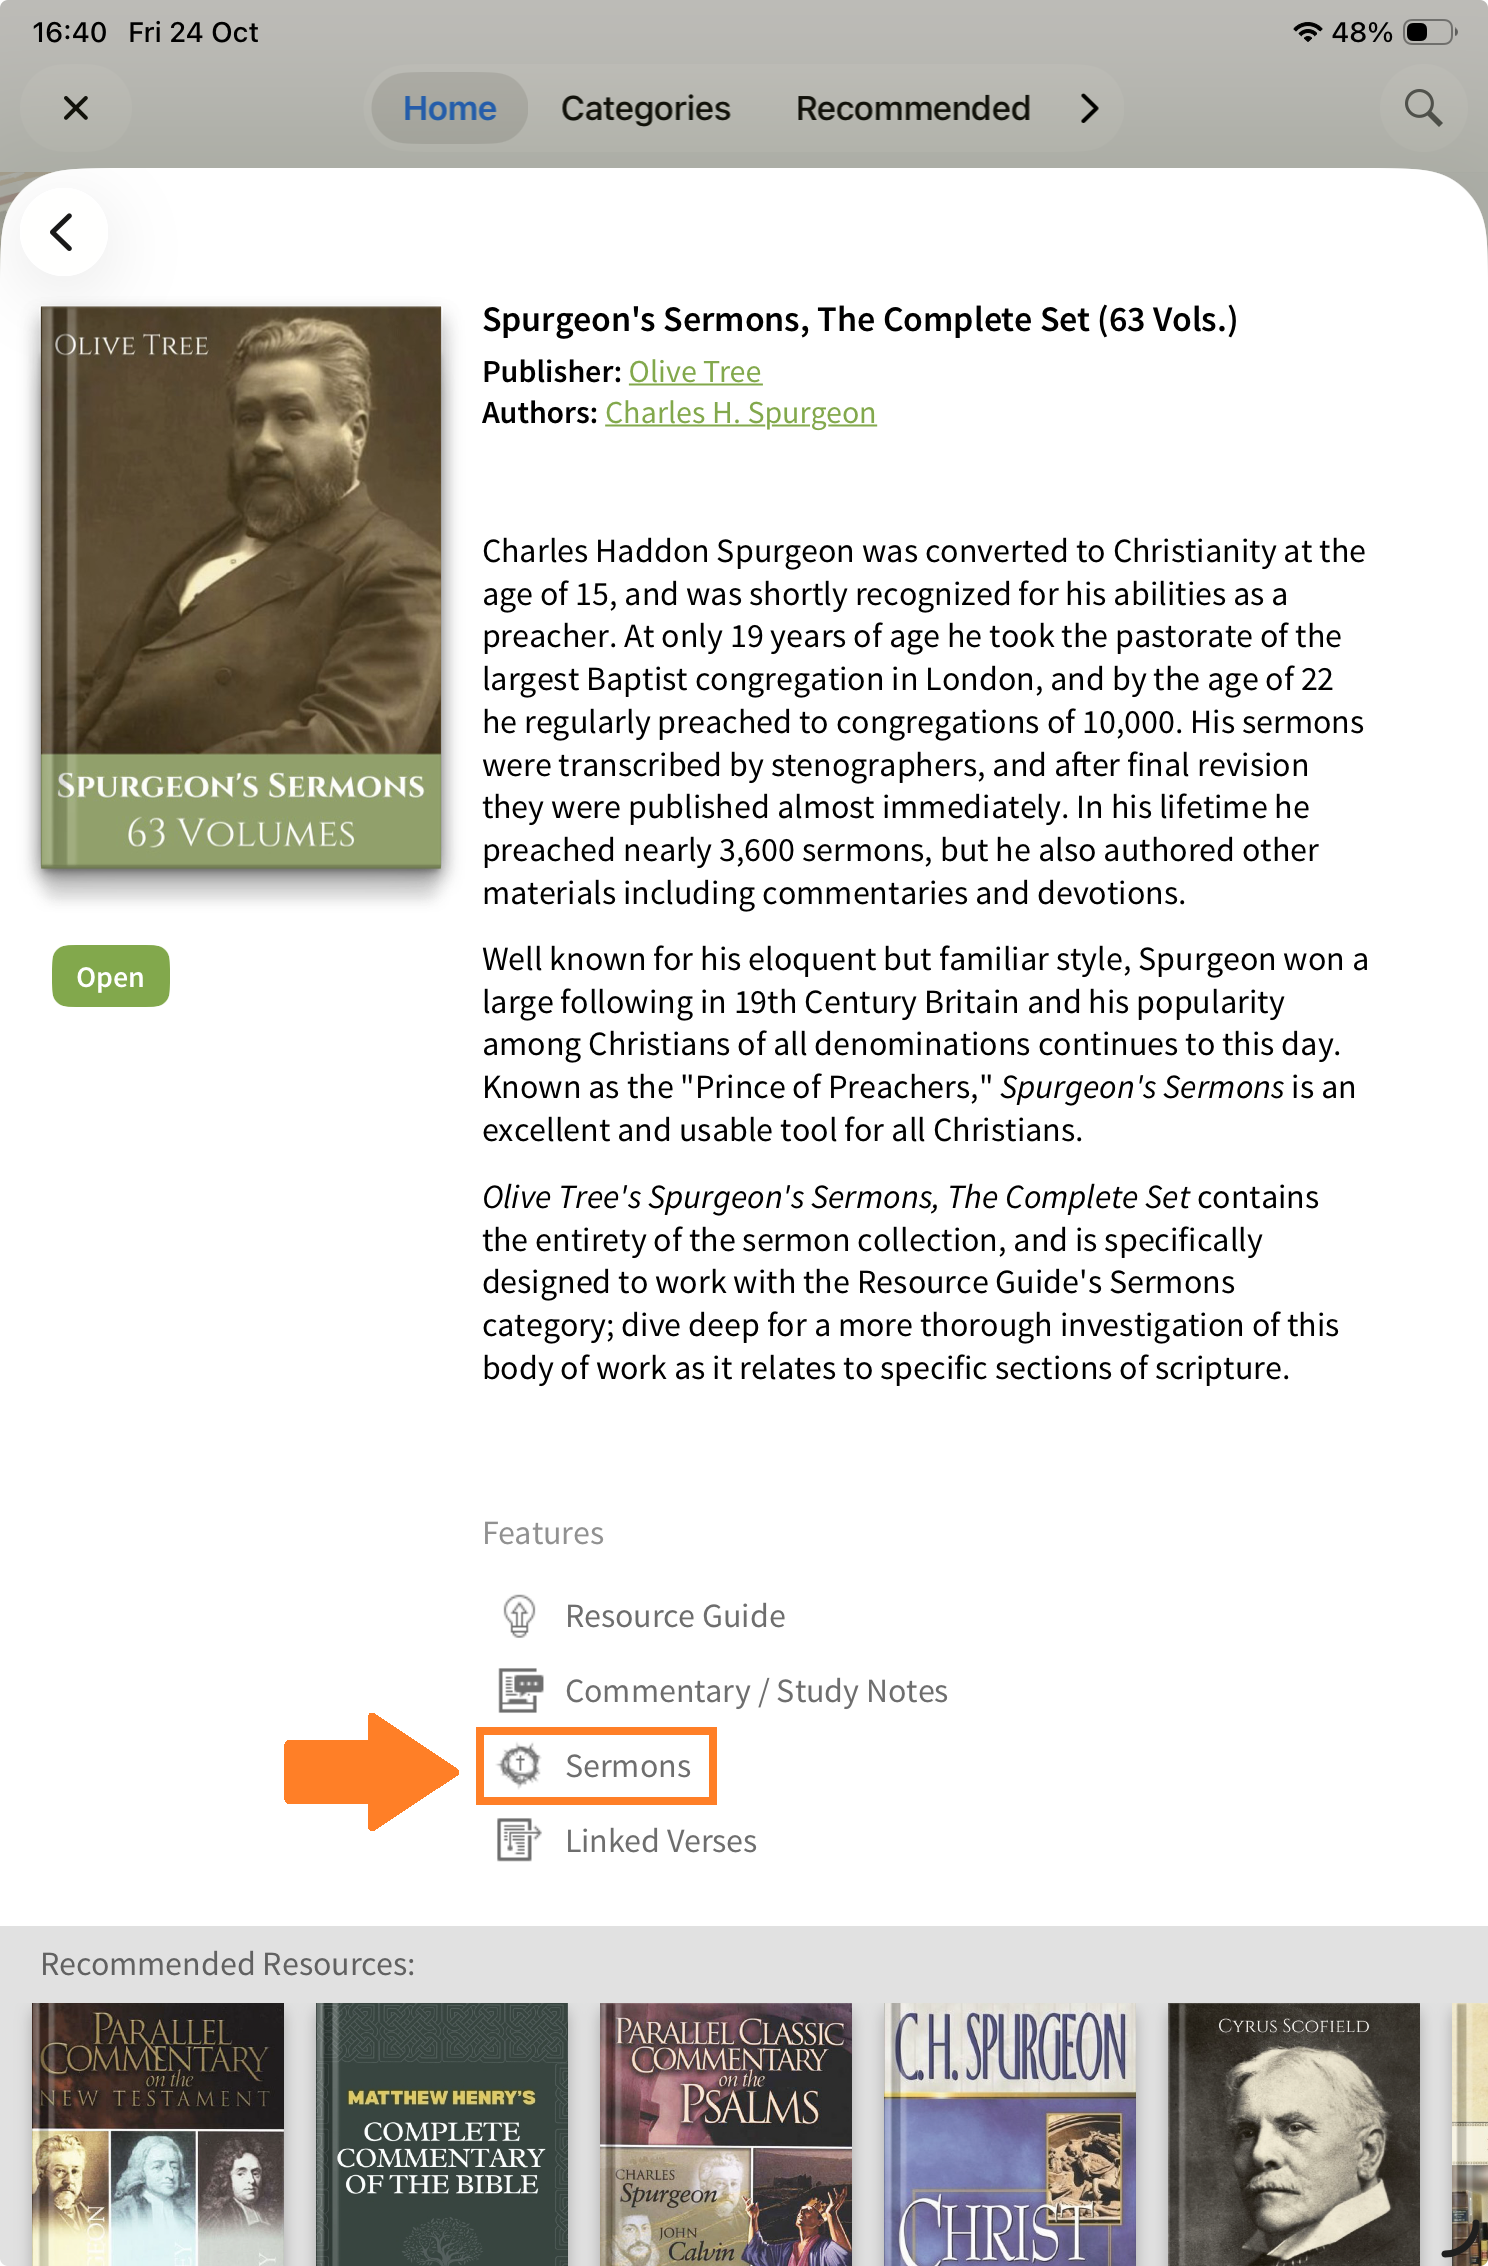Open the Recommended tab

pyautogui.click(x=912, y=108)
